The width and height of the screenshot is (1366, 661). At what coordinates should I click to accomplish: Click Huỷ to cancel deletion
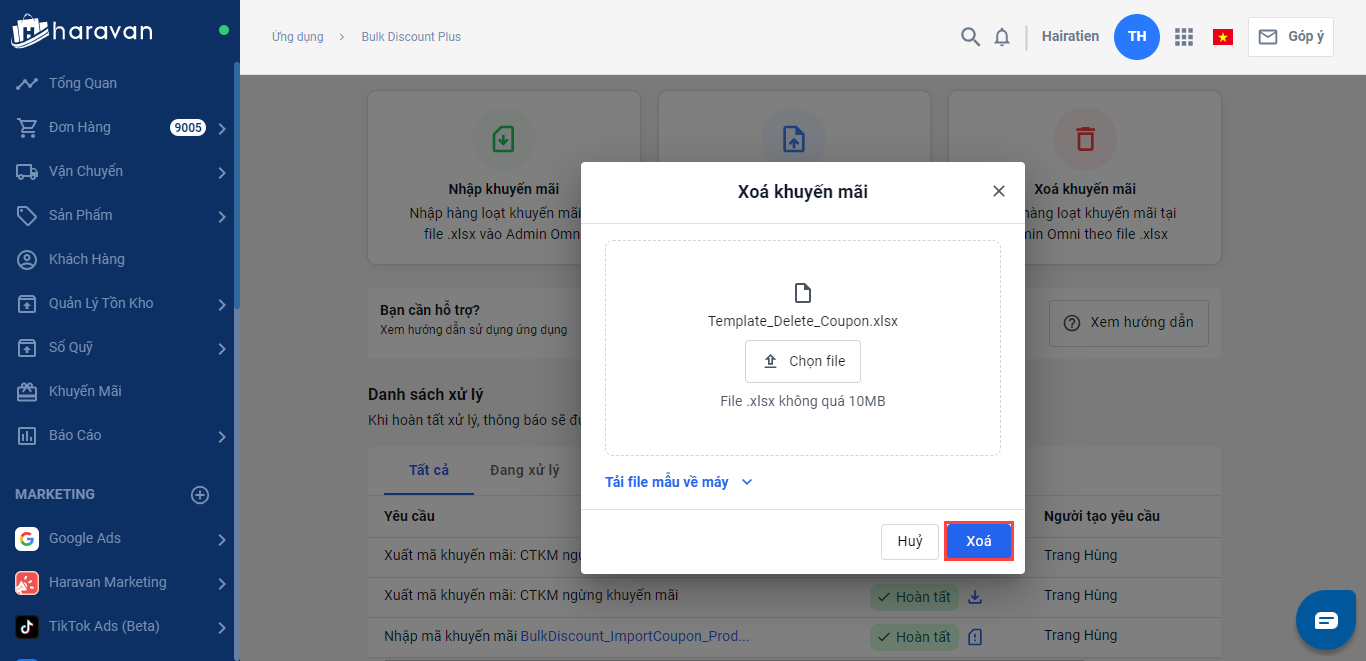pos(910,541)
